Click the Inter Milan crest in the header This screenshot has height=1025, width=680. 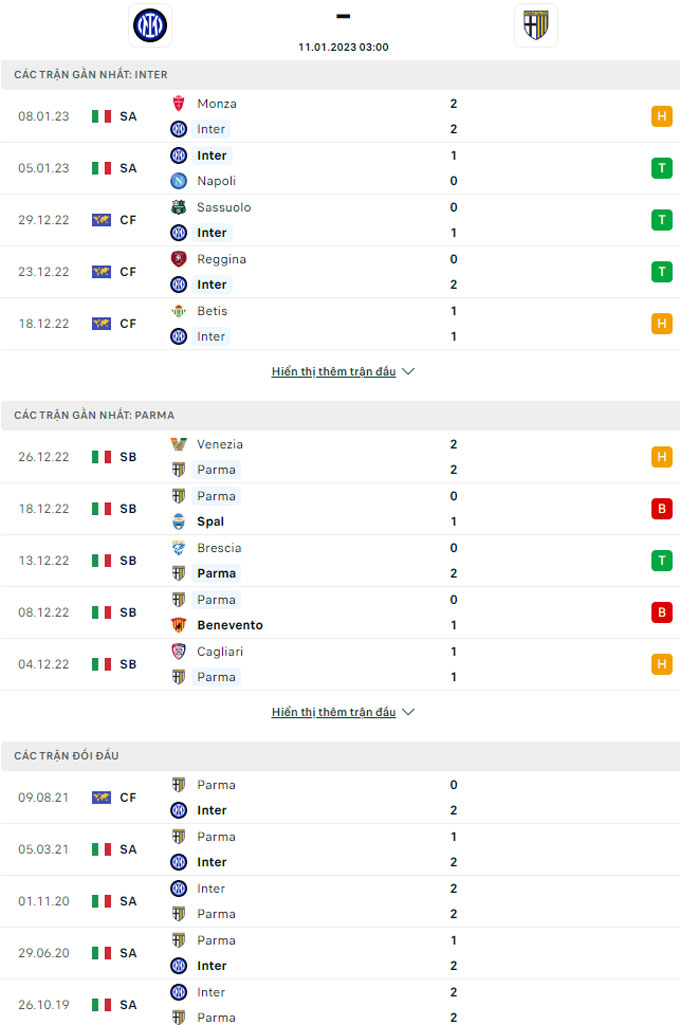coord(150,25)
